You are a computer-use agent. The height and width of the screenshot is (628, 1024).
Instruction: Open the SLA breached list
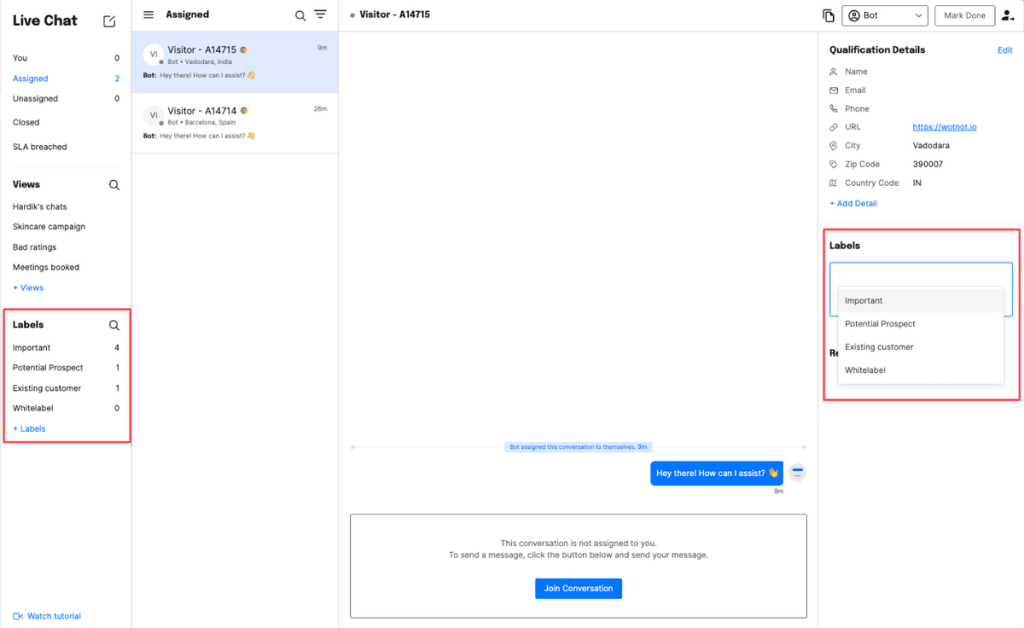pyautogui.click(x=40, y=147)
